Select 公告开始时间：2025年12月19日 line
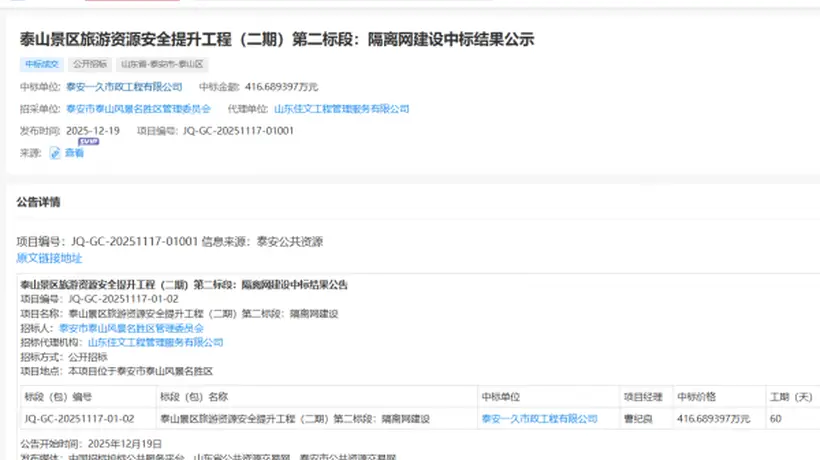The height and width of the screenshot is (460, 820). pos(91,444)
